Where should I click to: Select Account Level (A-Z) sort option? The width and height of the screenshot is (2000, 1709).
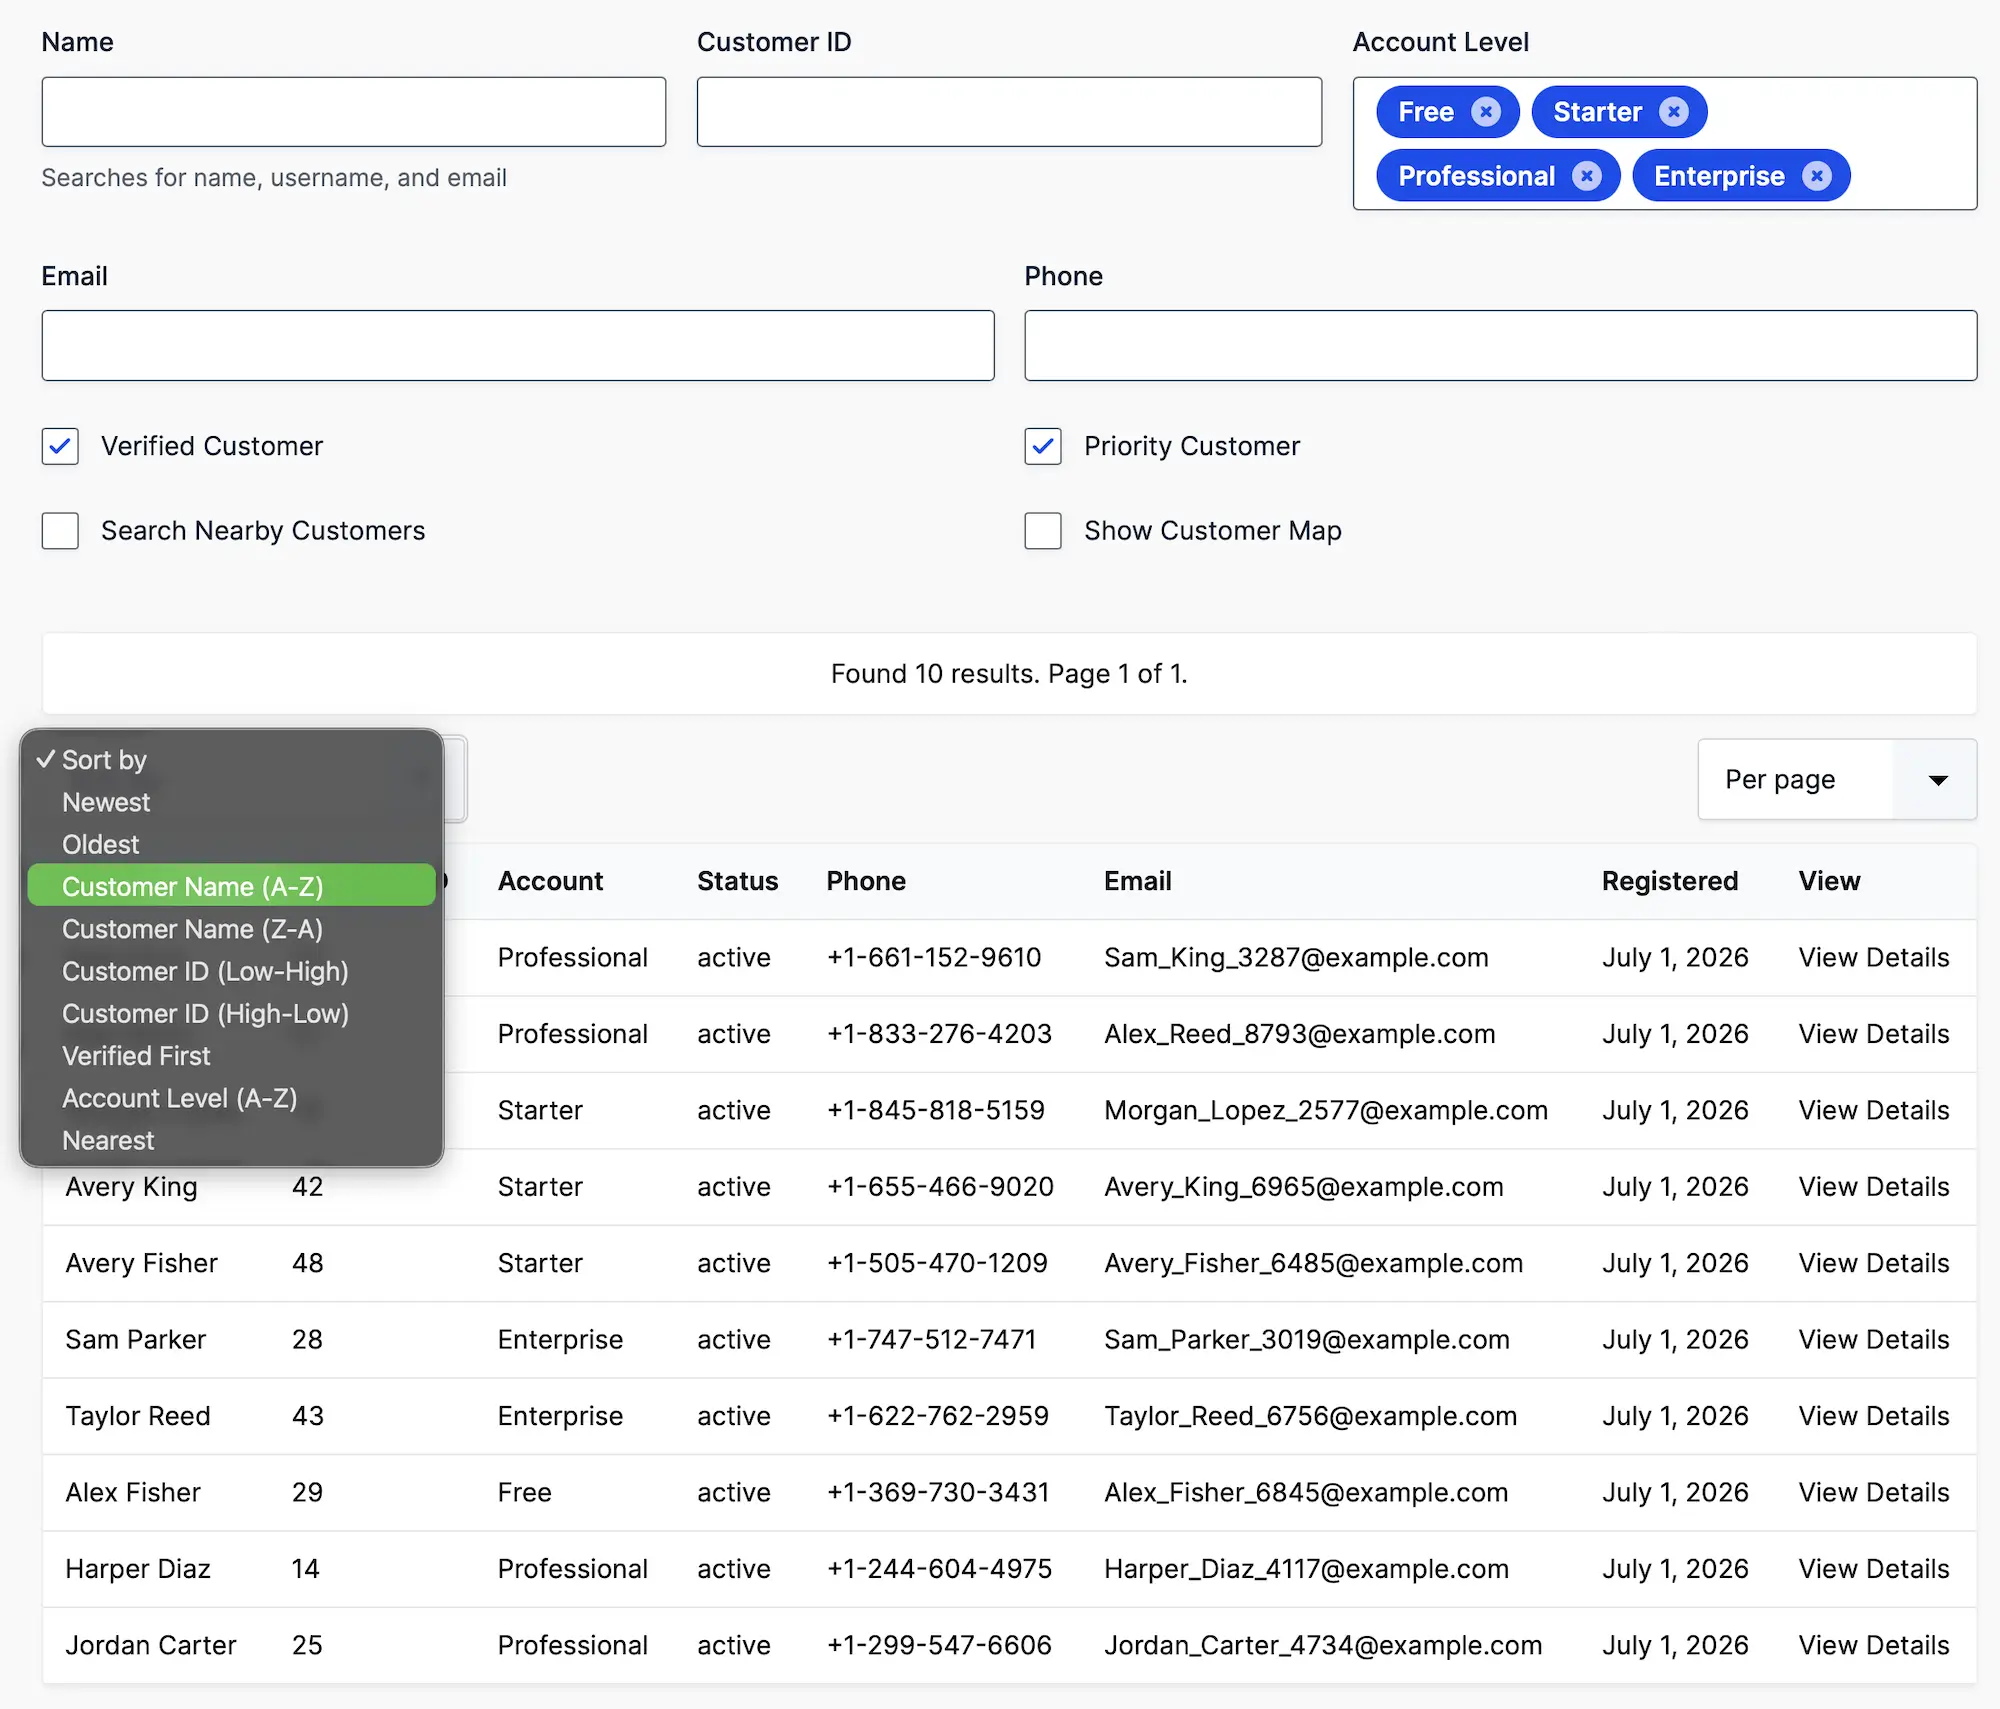[231, 1098]
